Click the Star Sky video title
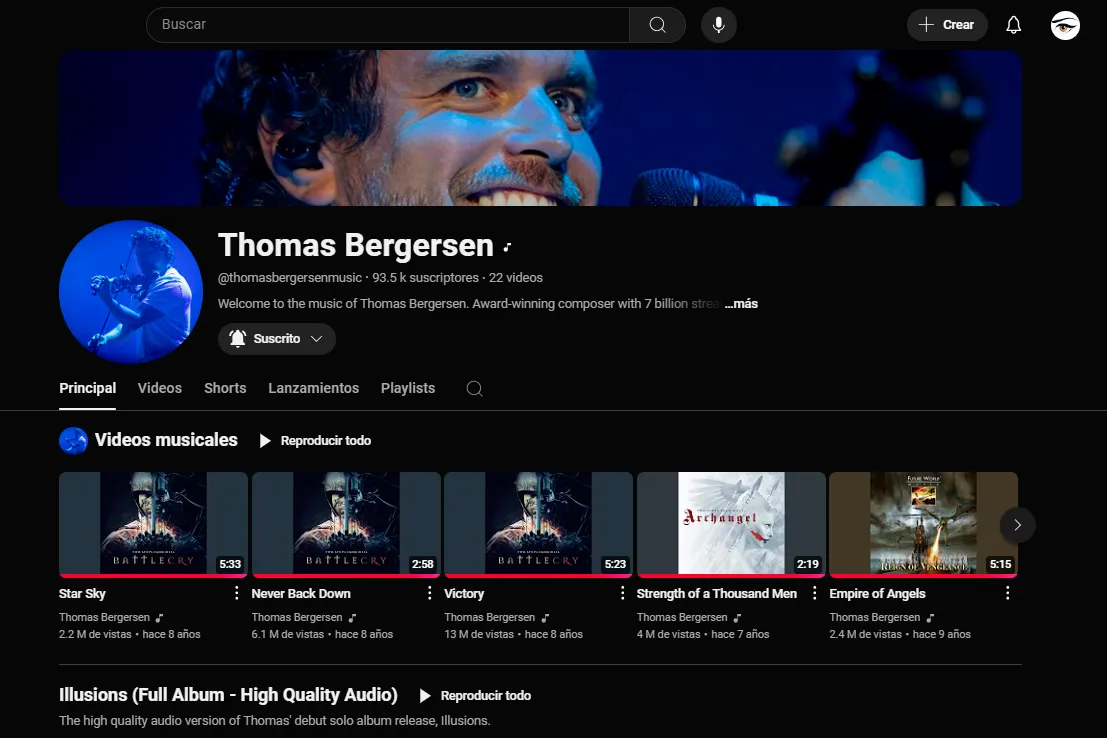The image size is (1107, 738). [x=83, y=594]
